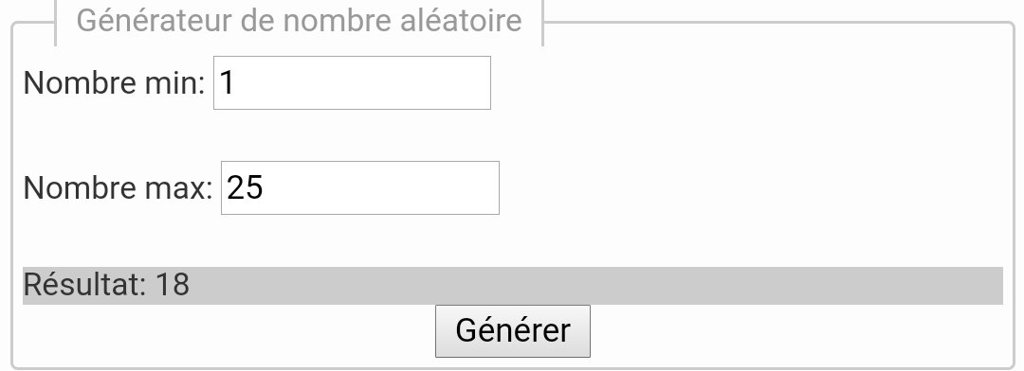Screen dimensions: 1024x371
Task: Focus the Nombre min input field
Action: pos(352,83)
